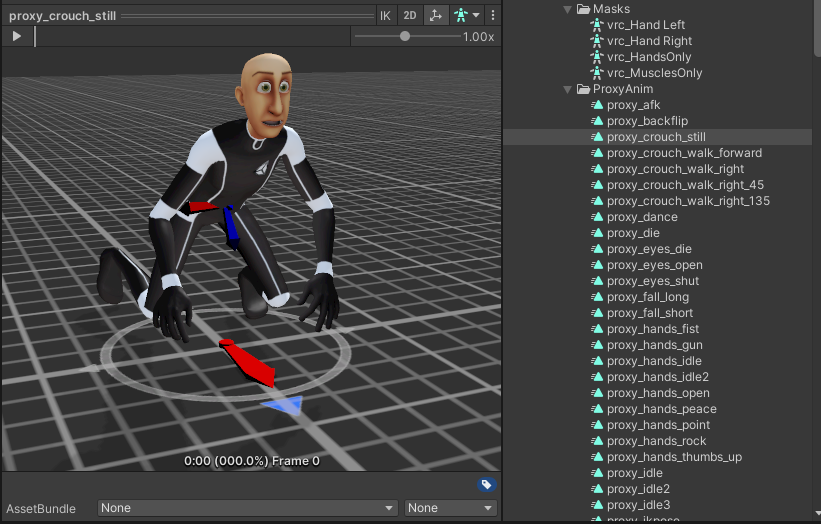Click the proxy_dance clip icon
This screenshot has width=821, height=524.
(597, 217)
